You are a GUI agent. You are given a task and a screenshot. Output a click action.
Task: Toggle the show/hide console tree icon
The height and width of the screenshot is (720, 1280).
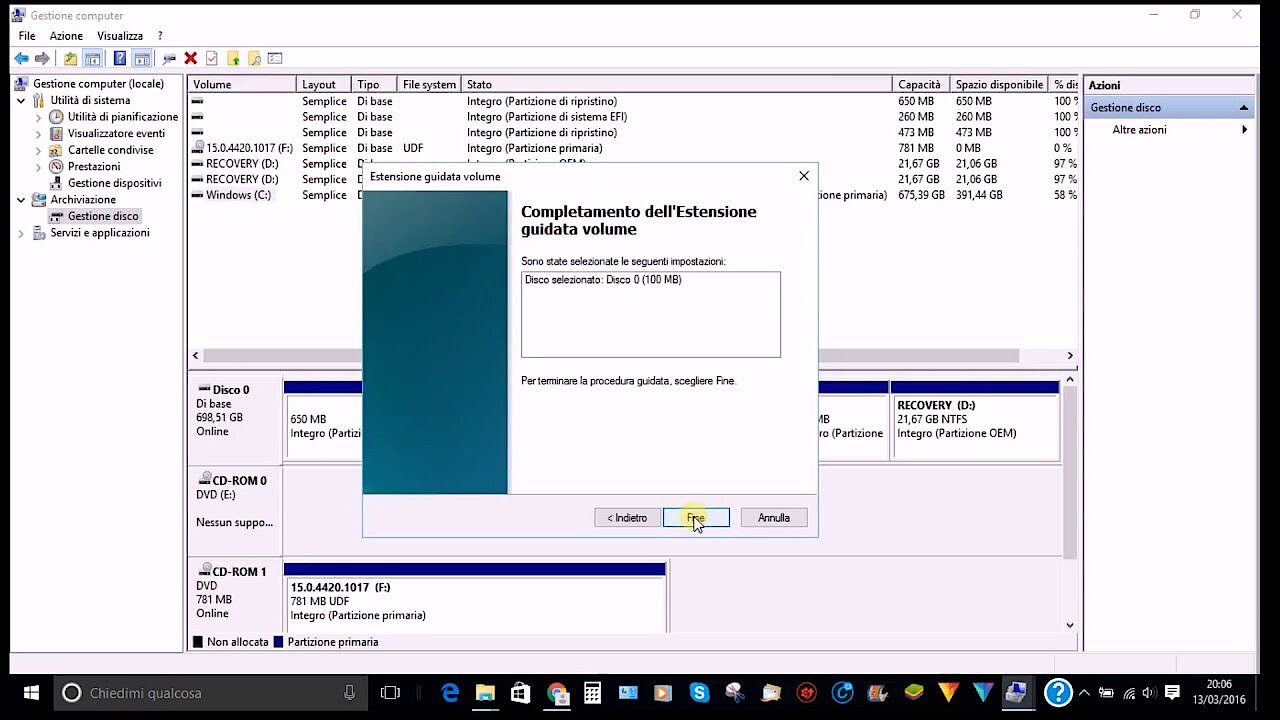(93, 59)
